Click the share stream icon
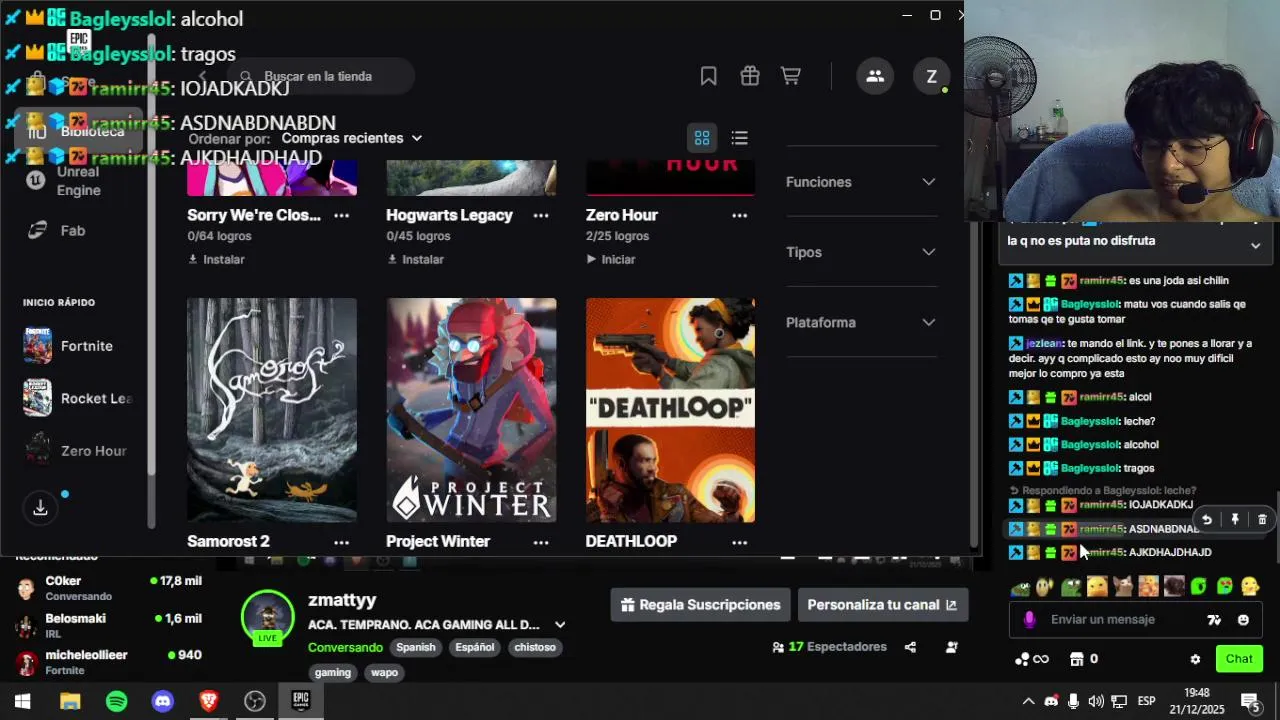This screenshot has height=720, width=1280. click(910, 647)
